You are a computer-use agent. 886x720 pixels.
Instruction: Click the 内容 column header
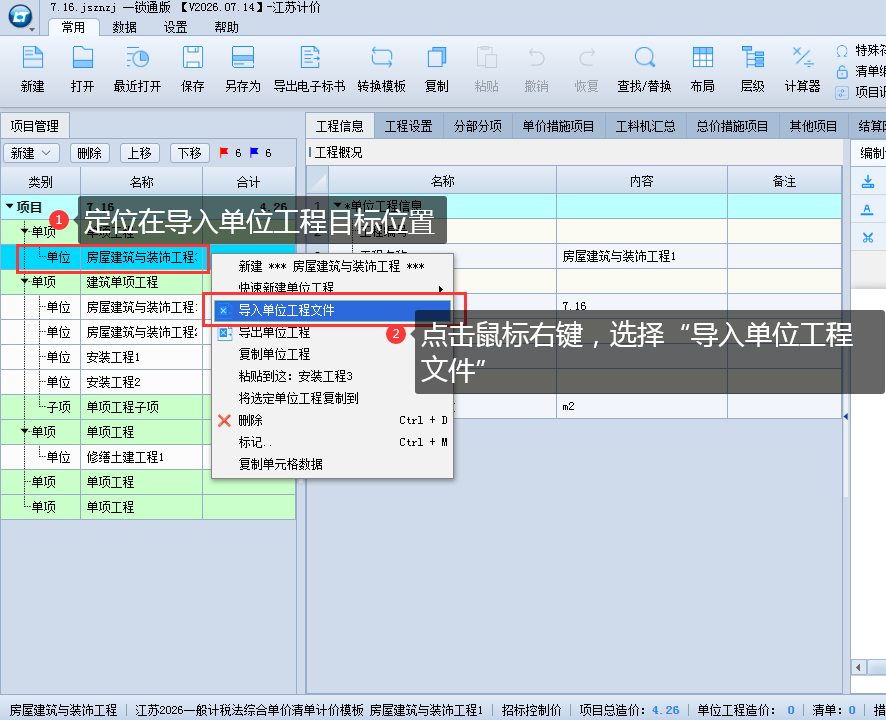pyautogui.click(x=641, y=181)
